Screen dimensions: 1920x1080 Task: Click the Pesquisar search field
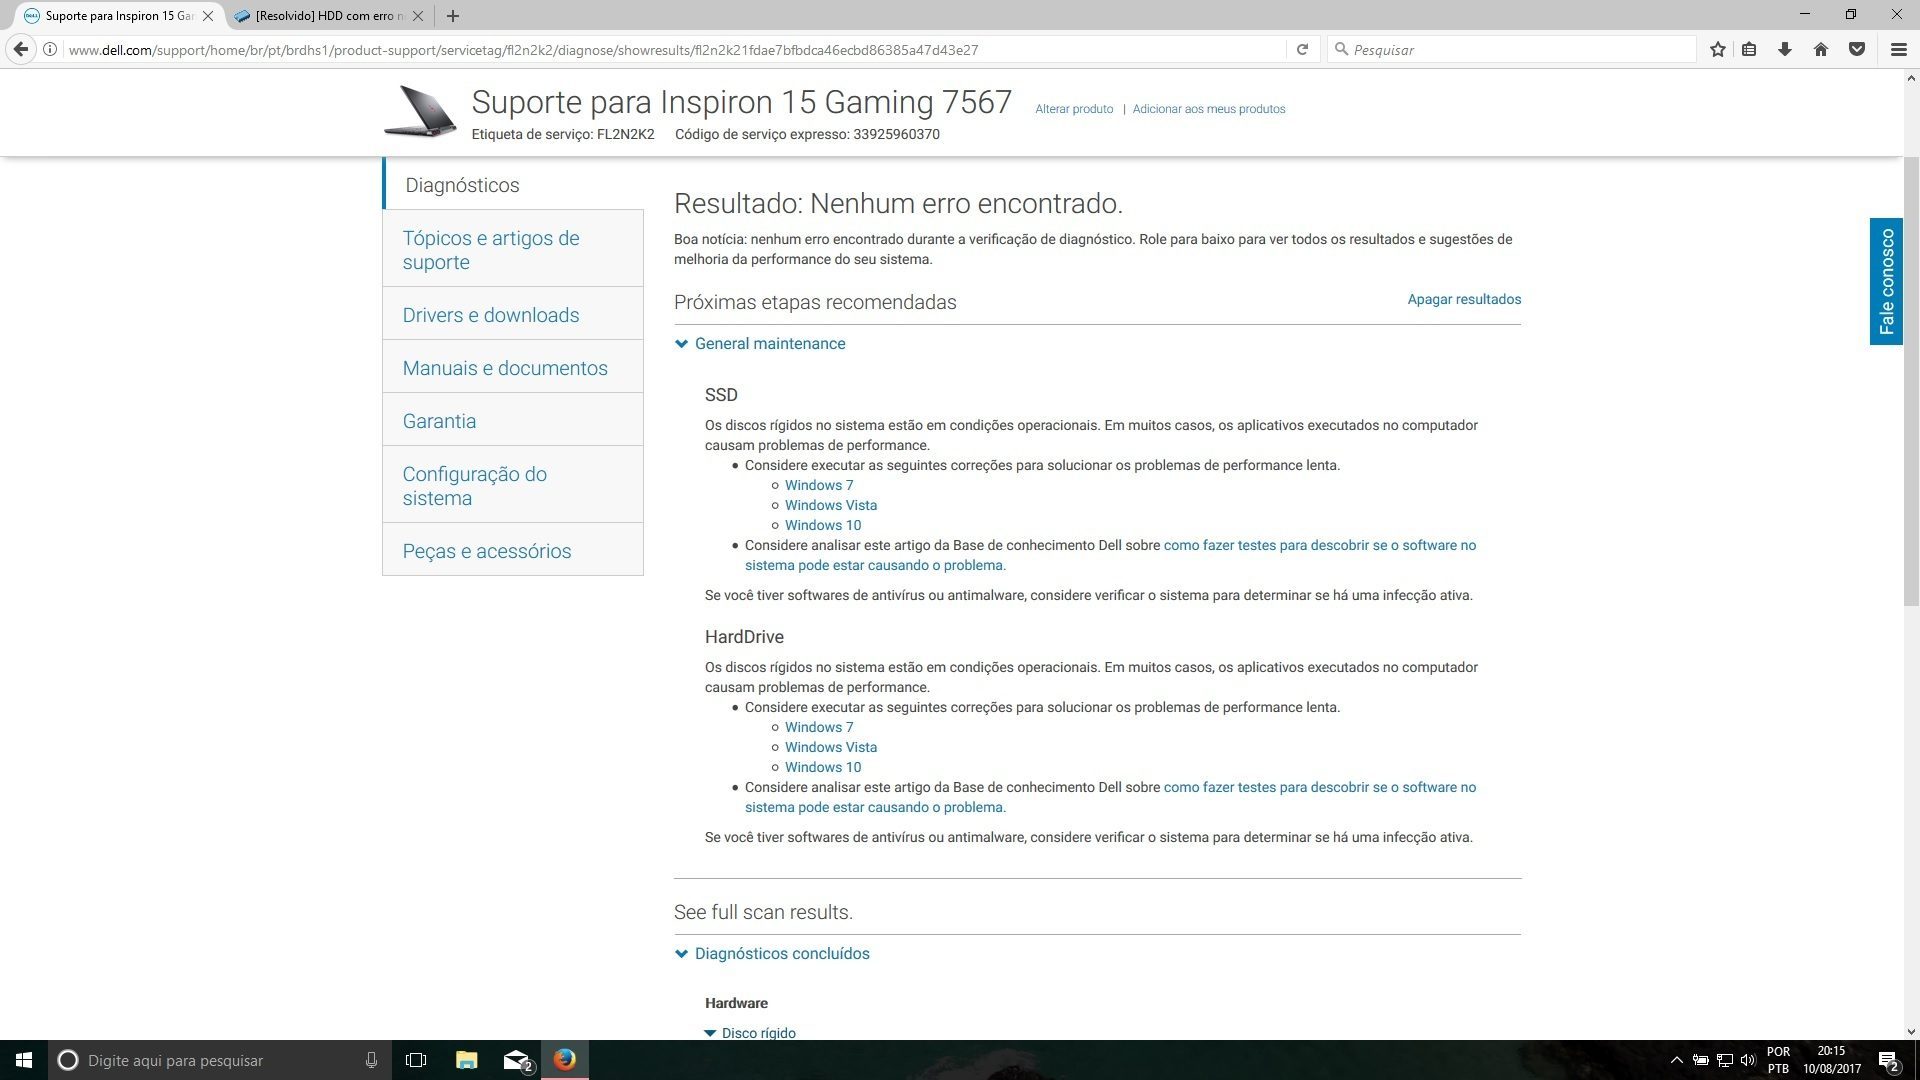(x=1512, y=49)
